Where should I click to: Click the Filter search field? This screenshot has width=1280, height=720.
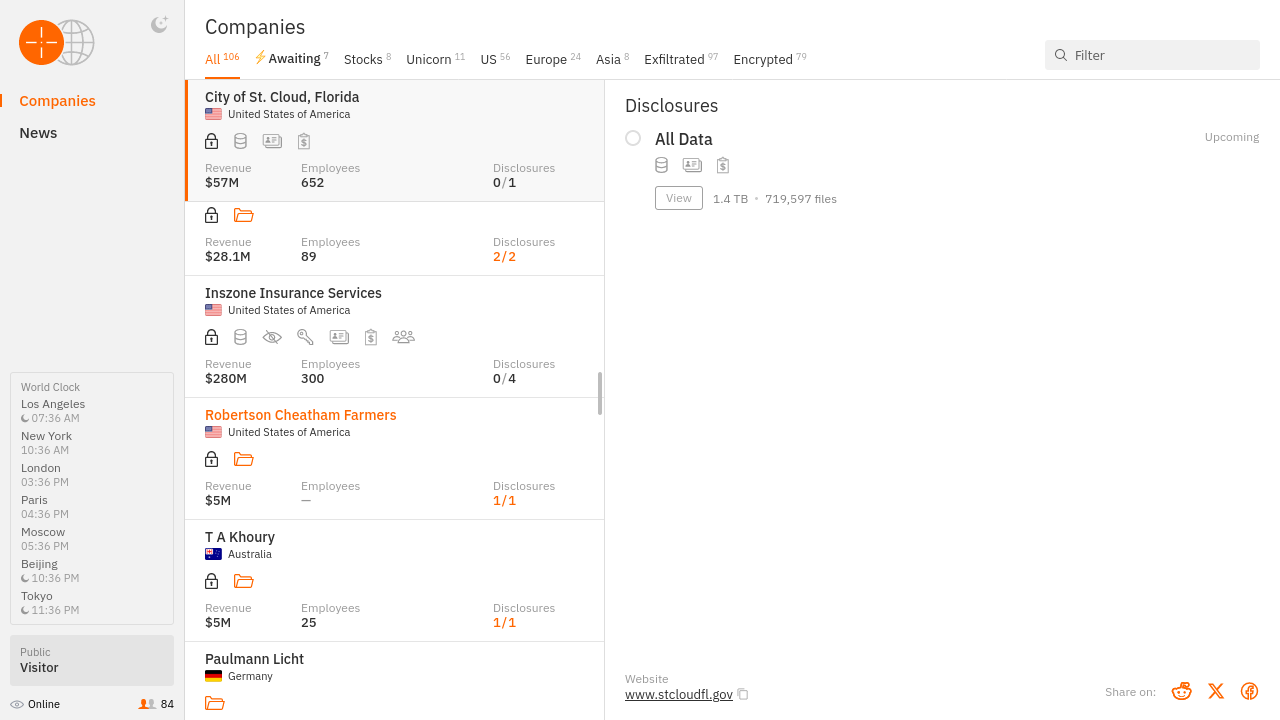coord(1160,55)
